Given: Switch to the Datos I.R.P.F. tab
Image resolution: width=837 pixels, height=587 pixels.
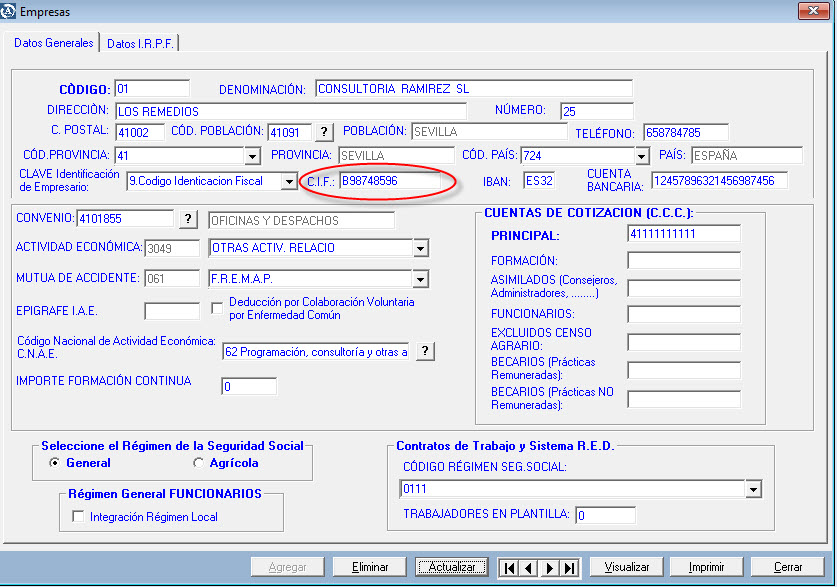Looking at the screenshot, I should [138, 44].
